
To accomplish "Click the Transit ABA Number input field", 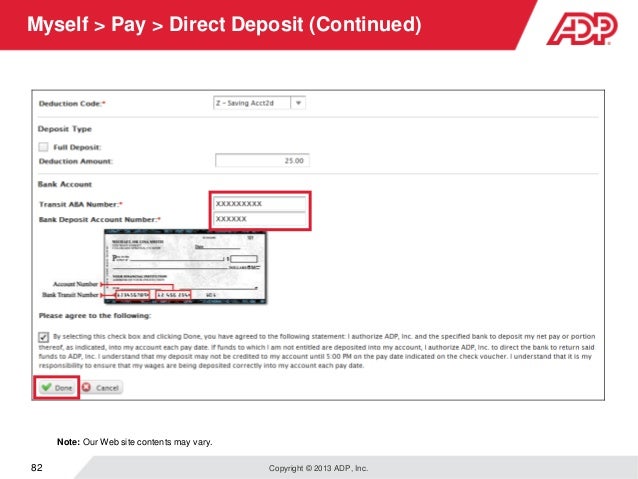I will 260,203.
